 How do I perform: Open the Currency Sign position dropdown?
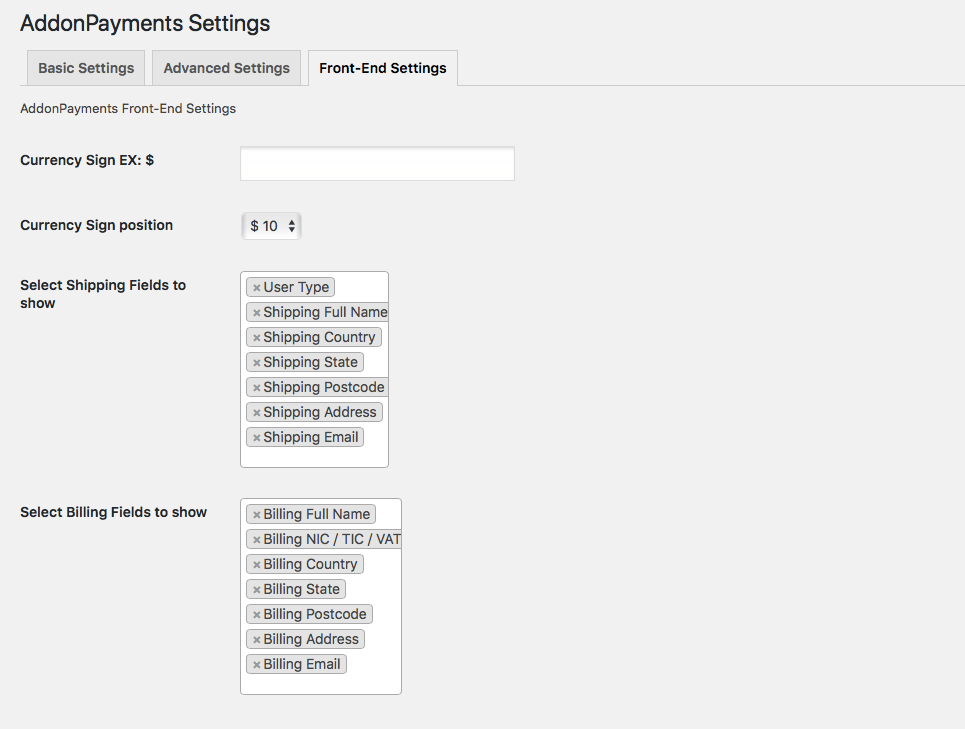[x=271, y=226]
